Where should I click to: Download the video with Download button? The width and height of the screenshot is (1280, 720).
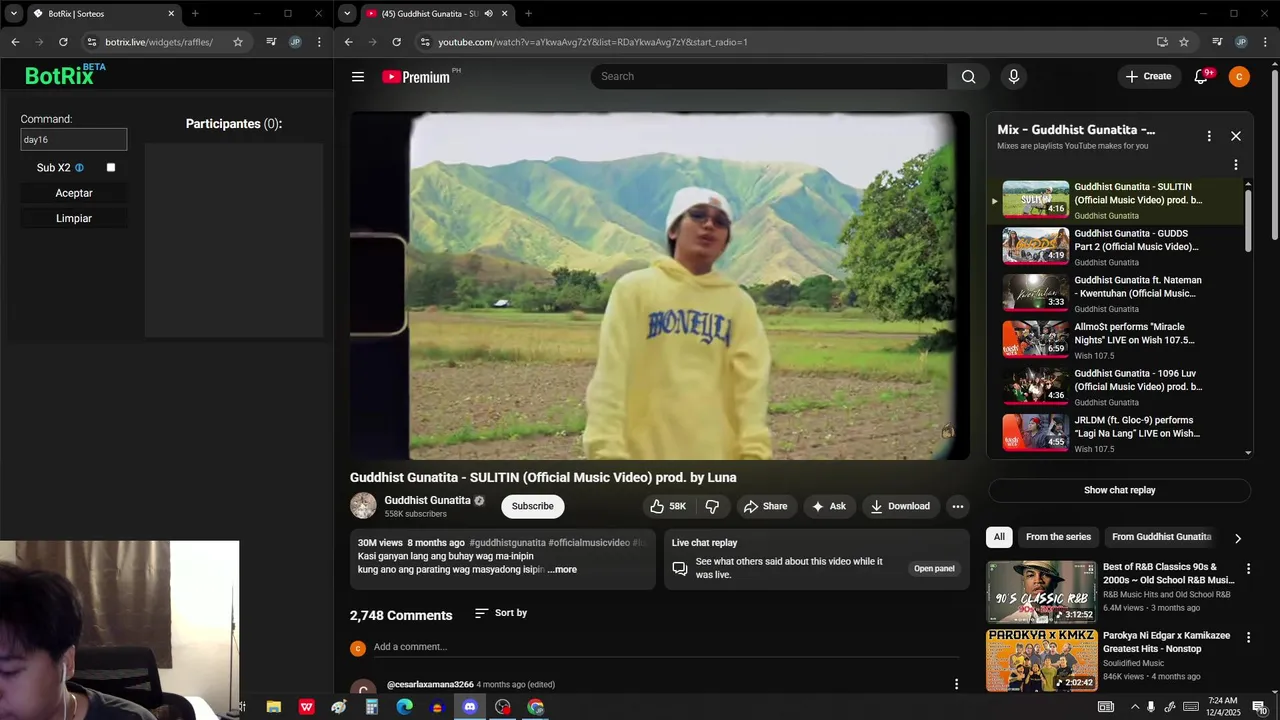point(900,506)
